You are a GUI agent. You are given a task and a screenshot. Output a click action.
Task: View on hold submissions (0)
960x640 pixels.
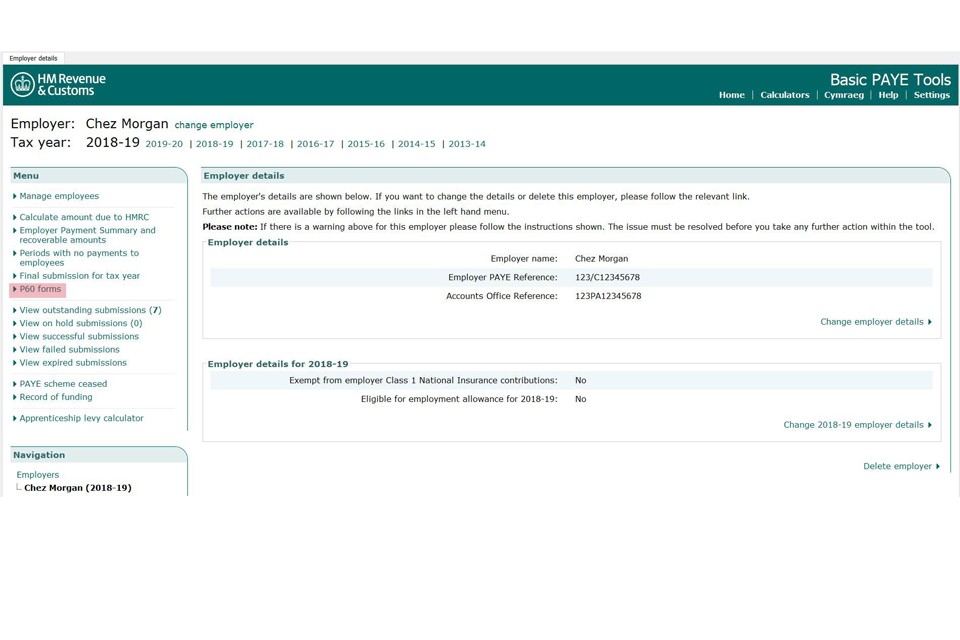(81, 323)
